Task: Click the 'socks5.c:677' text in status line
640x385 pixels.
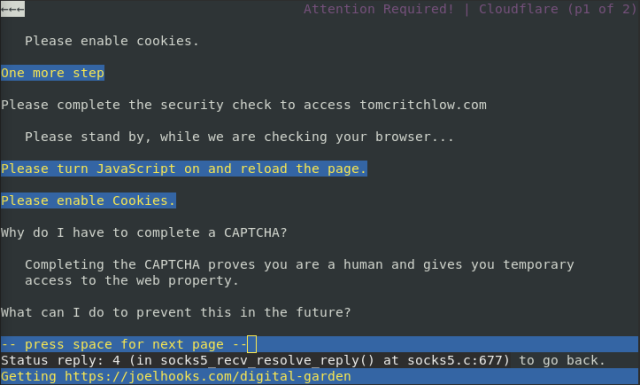Action: [x=455, y=361]
